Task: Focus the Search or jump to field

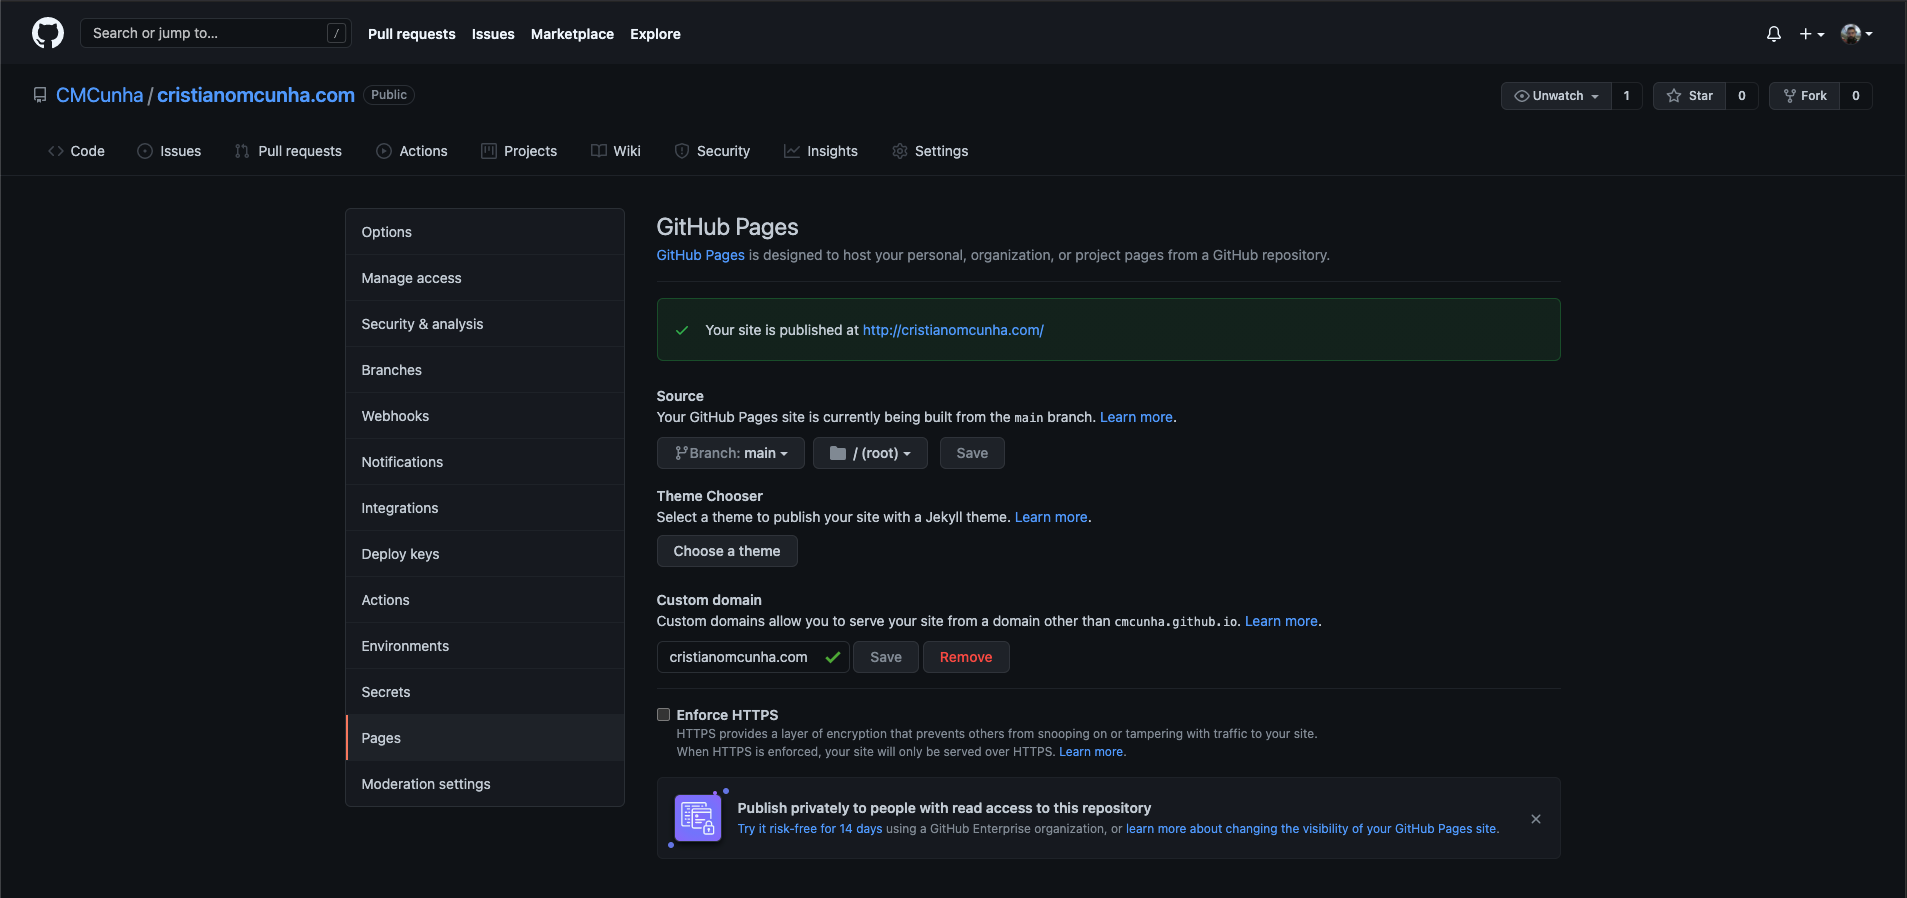Action: pyautogui.click(x=216, y=33)
